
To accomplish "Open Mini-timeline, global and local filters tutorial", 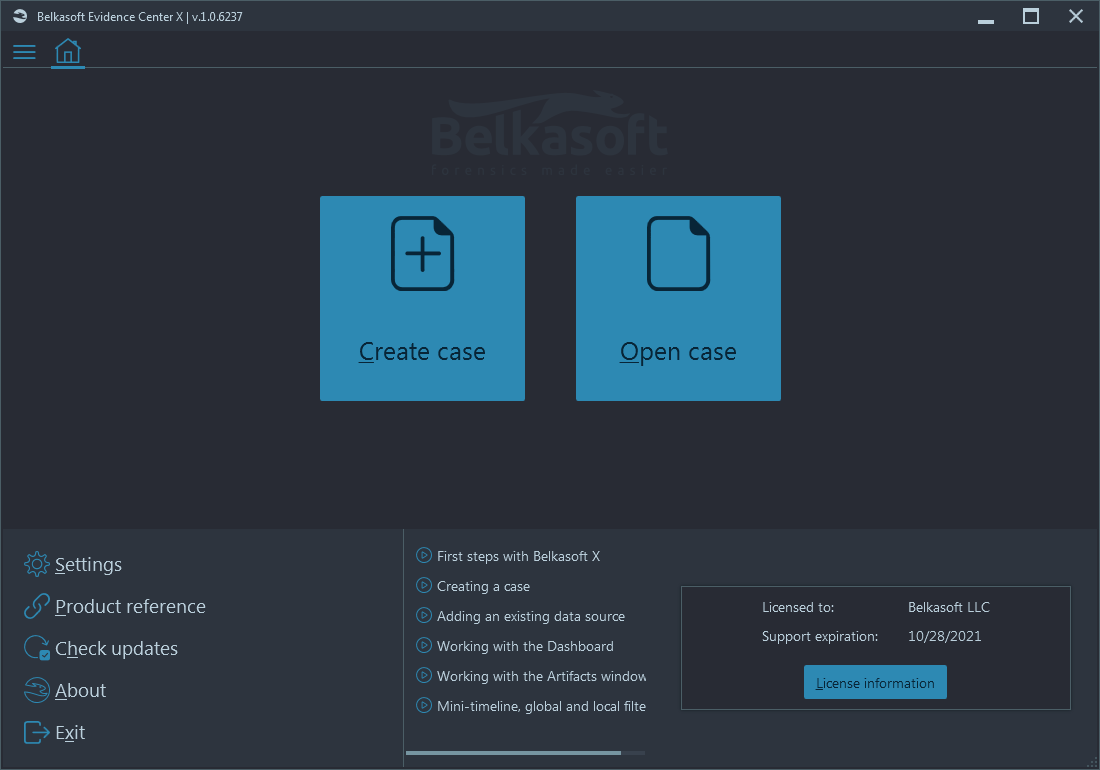I will point(542,707).
